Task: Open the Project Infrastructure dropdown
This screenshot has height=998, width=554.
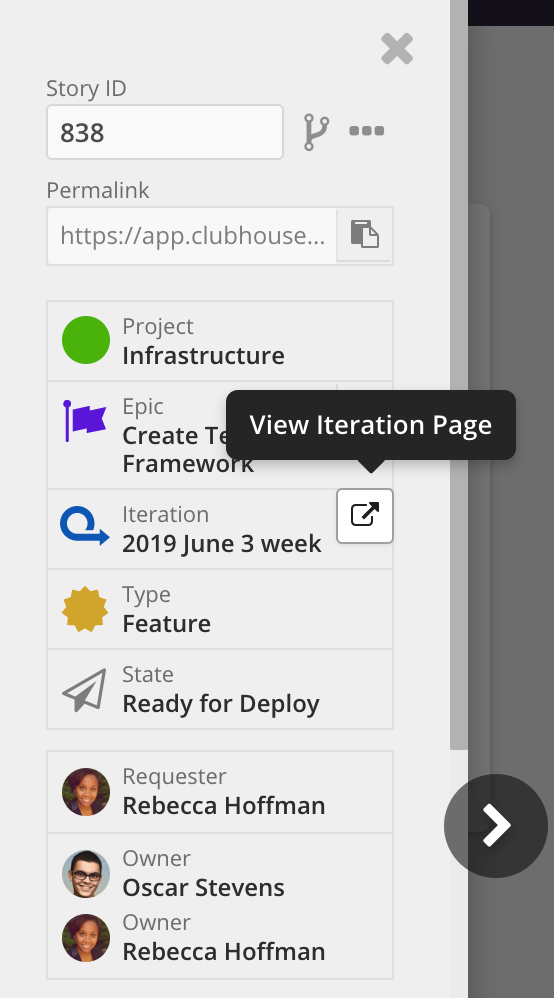Action: [x=220, y=341]
